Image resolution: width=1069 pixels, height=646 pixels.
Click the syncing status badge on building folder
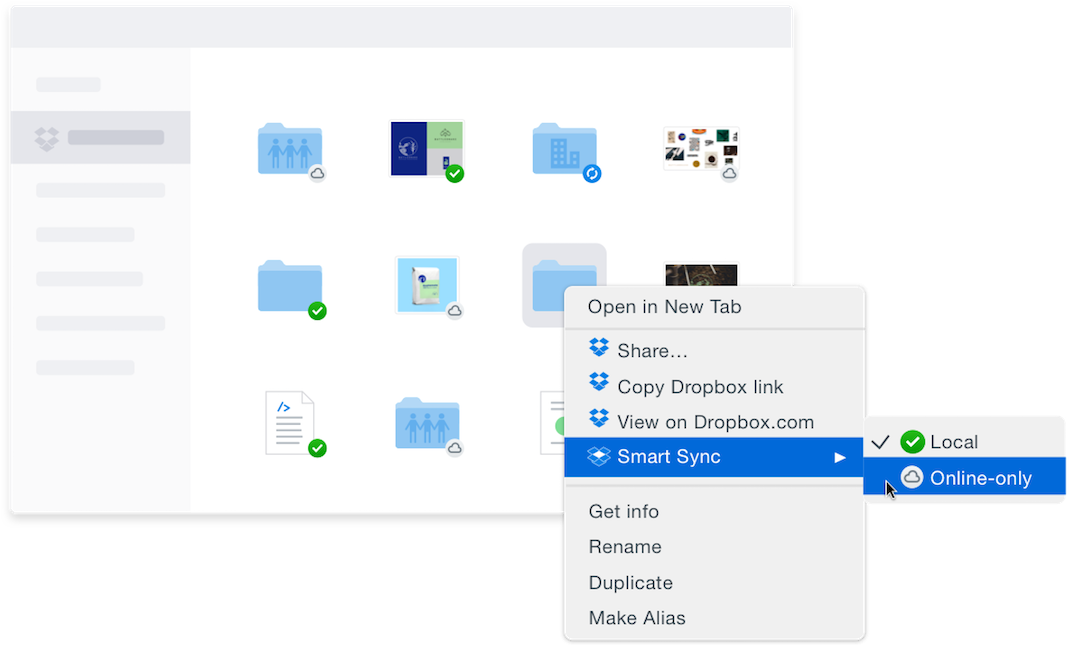(x=592, y=174)
